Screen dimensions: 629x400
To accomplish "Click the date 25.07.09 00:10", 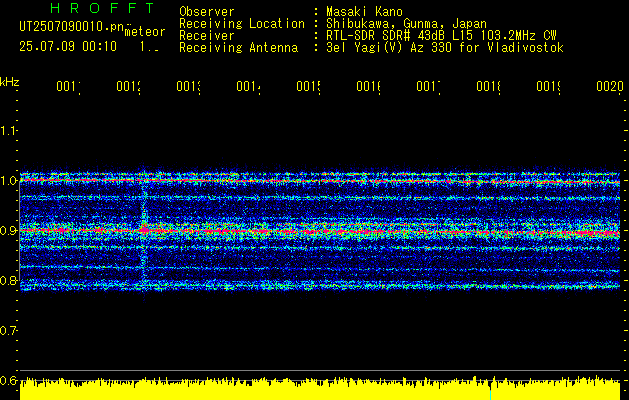I will coord(68,47).
